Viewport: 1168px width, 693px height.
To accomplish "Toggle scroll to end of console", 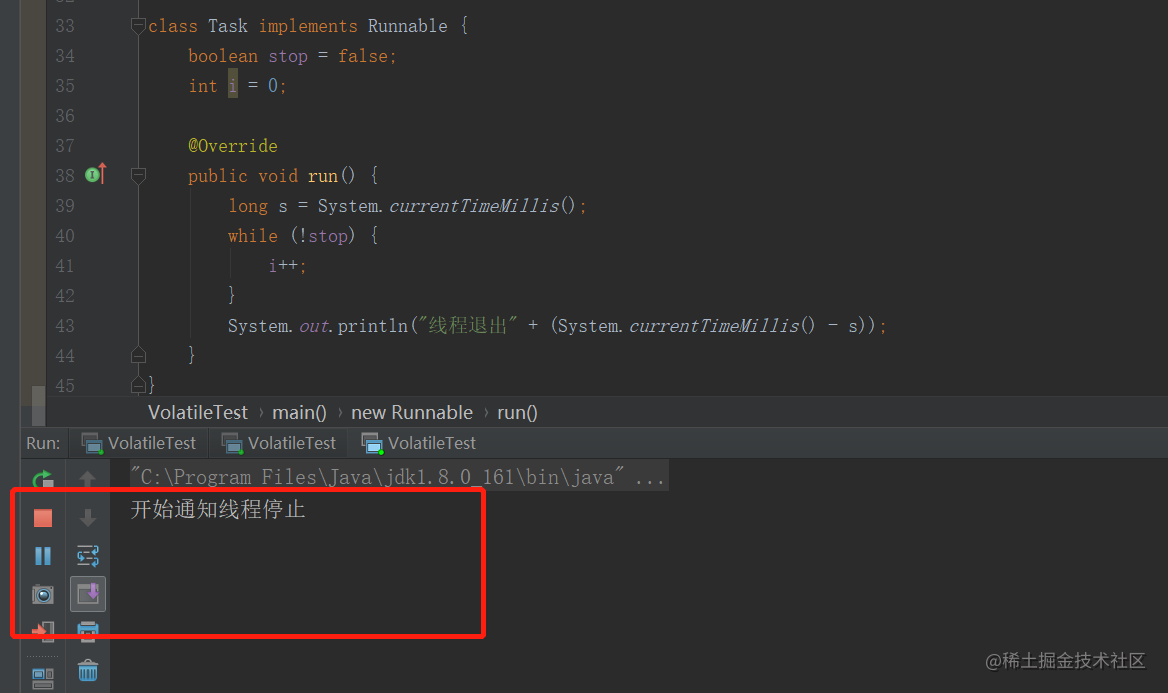I will (x=88, y=594).
